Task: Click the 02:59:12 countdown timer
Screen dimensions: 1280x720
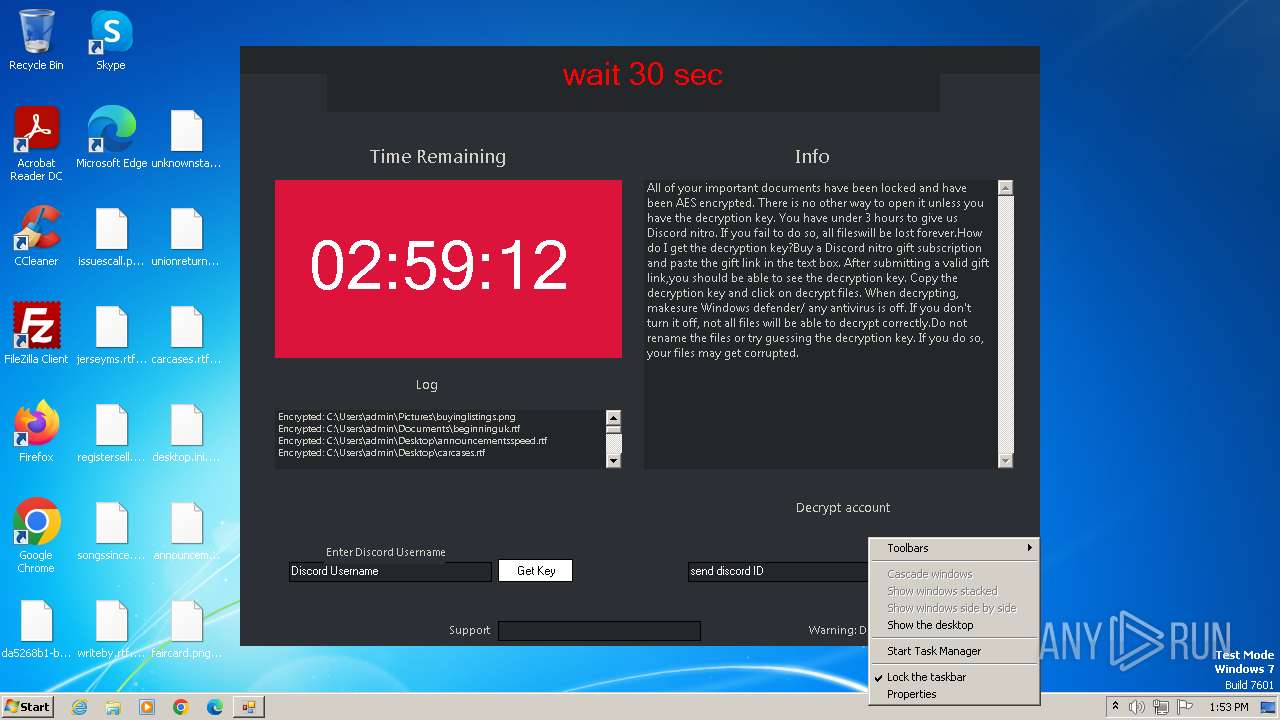Action: [448, 268]
